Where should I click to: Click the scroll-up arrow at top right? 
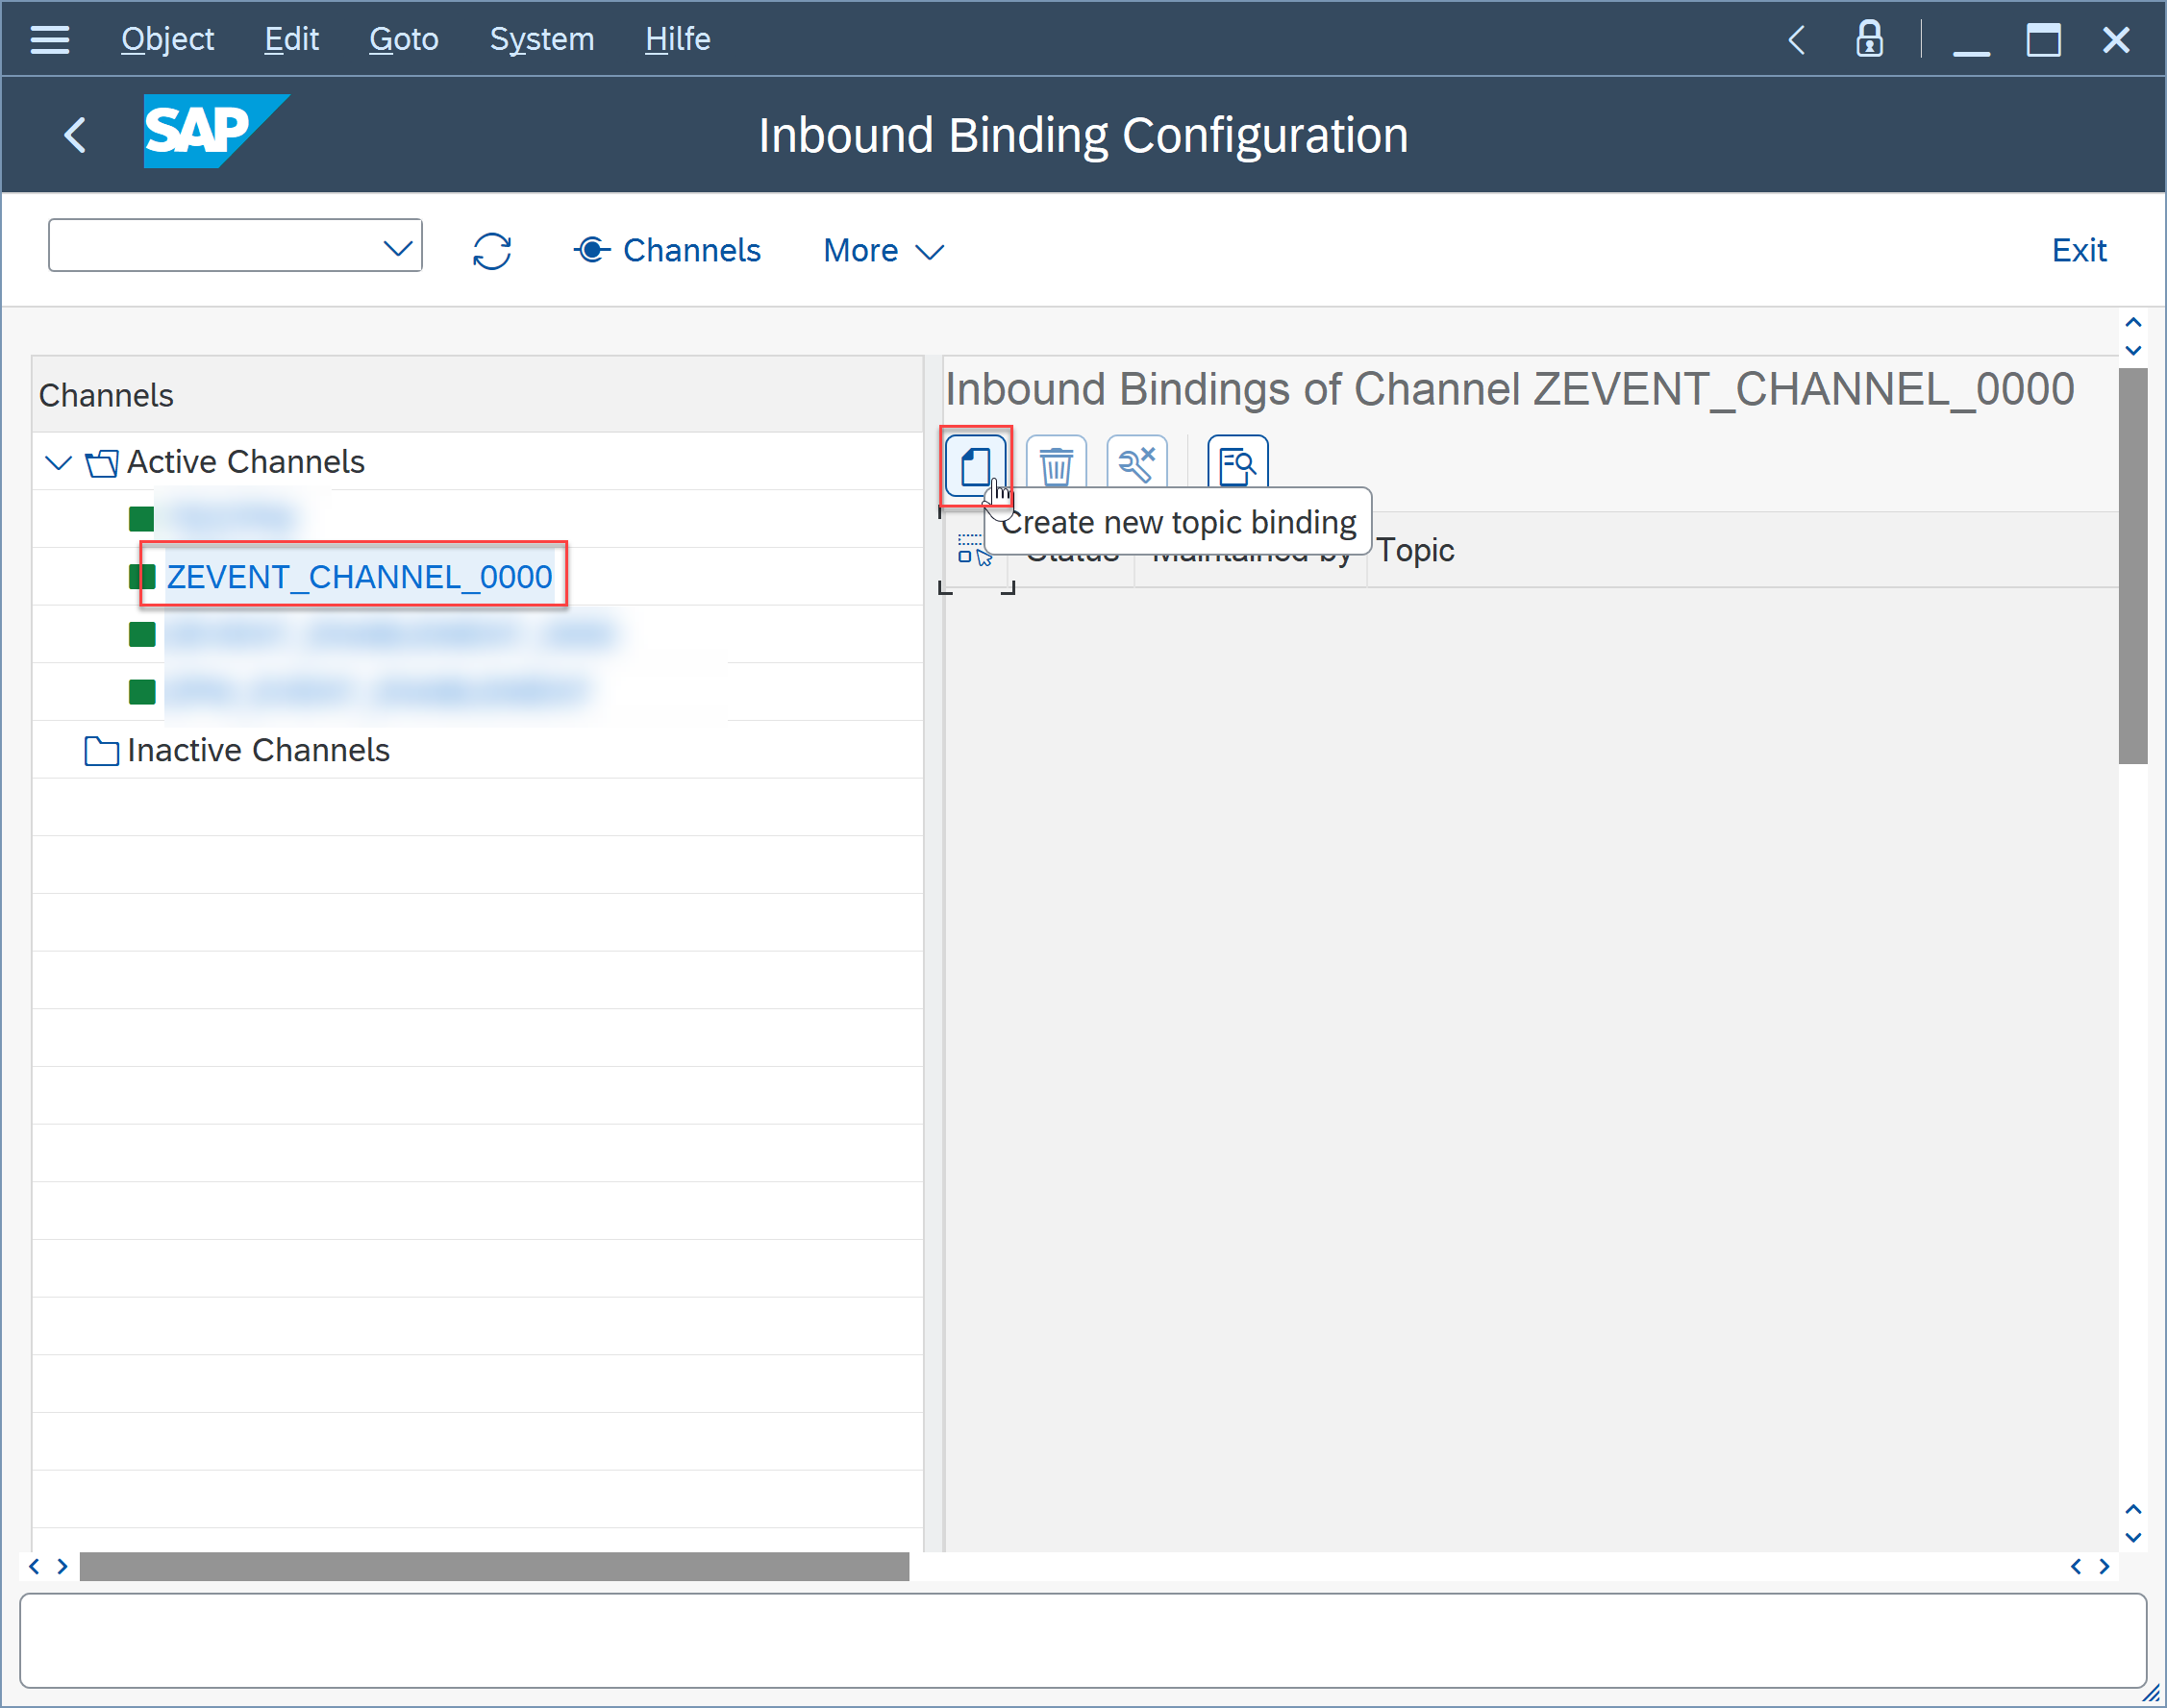point(2132,322)
